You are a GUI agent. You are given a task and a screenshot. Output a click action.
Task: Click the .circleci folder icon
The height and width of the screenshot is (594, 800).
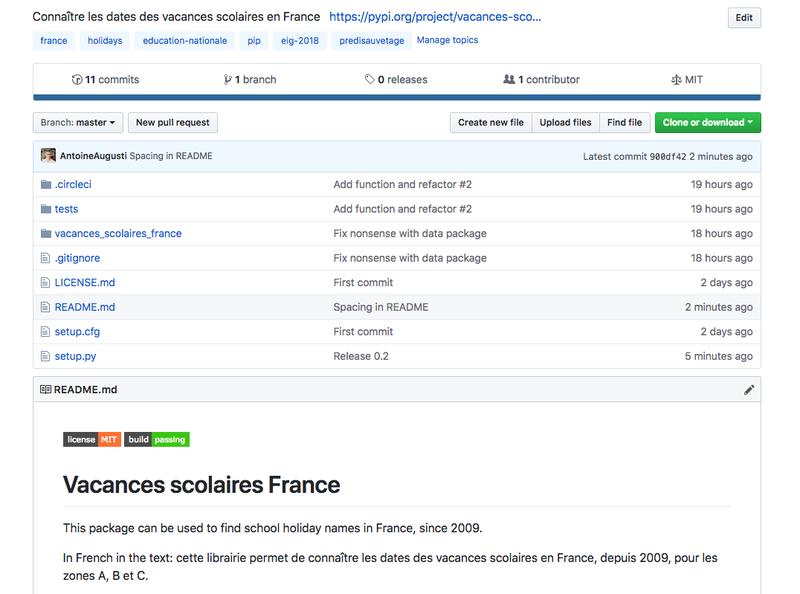pos(45,185)
